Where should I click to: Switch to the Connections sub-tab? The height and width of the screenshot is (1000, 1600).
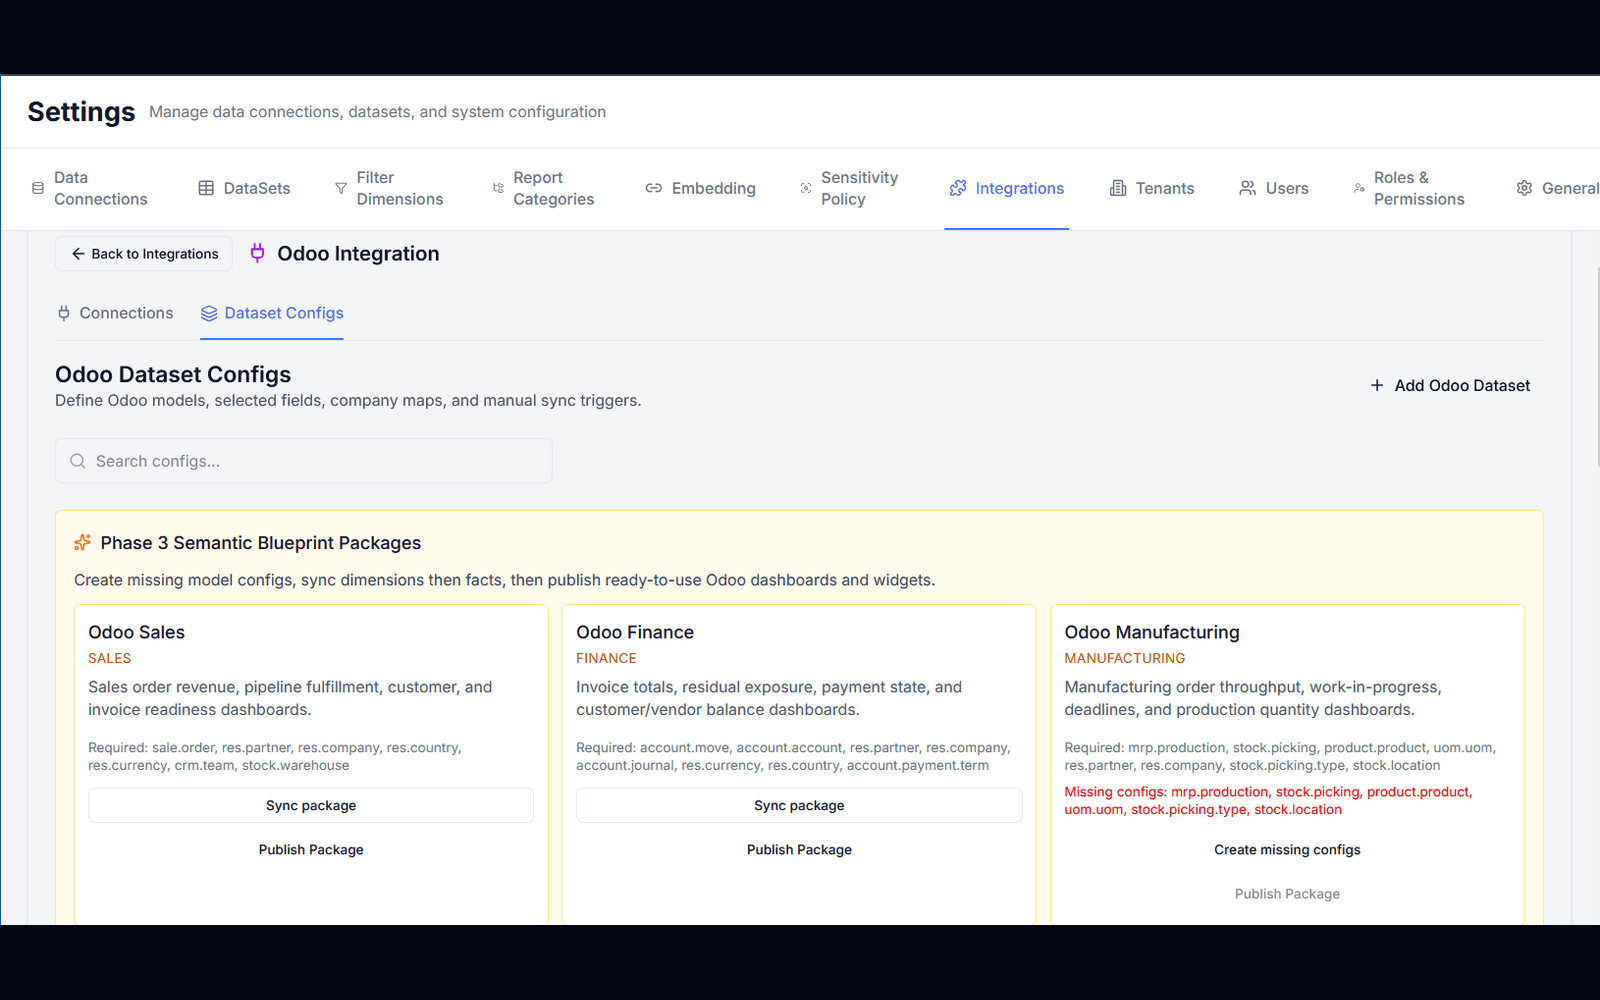(115, 313)
